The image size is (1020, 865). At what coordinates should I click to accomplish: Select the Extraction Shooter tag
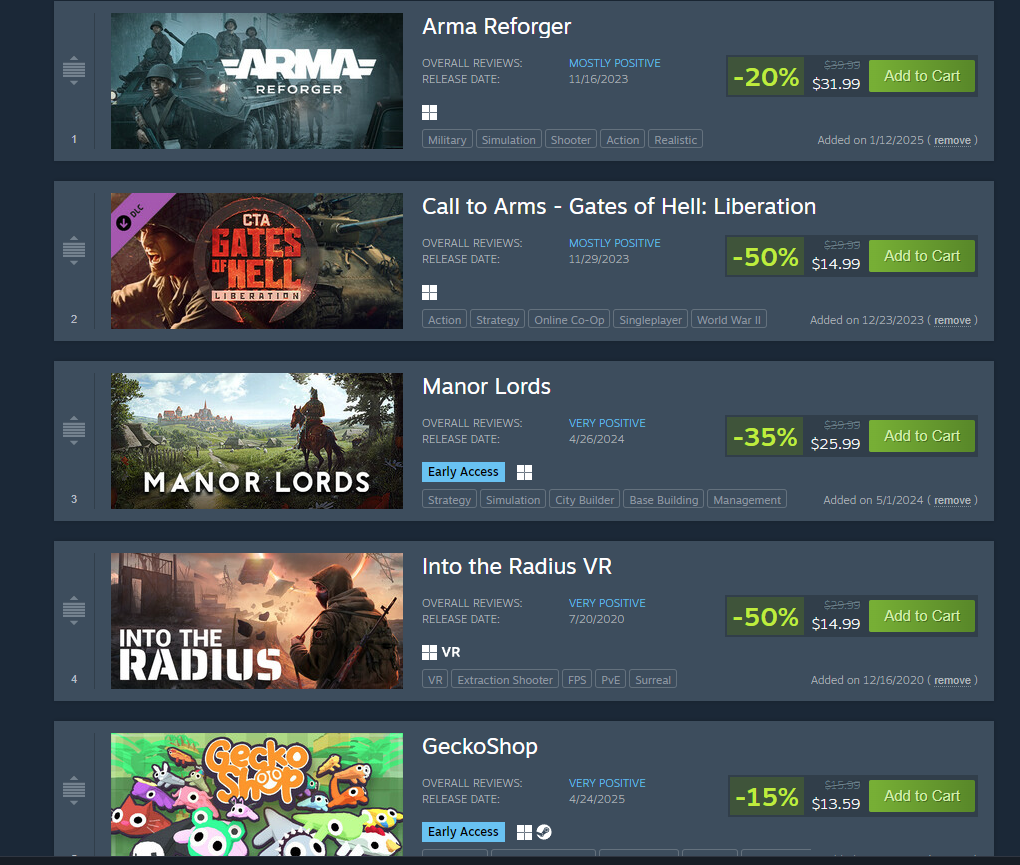tap(505, 680)
